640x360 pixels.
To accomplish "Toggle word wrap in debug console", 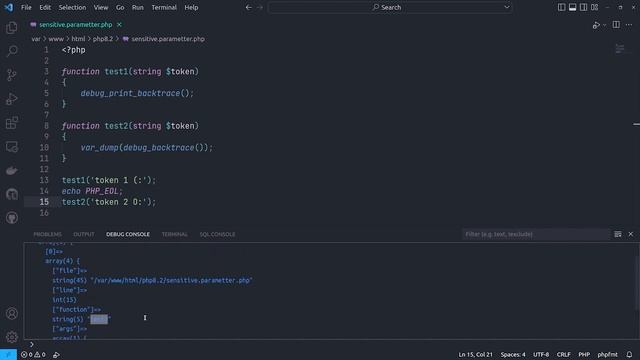I will [618, 234].
